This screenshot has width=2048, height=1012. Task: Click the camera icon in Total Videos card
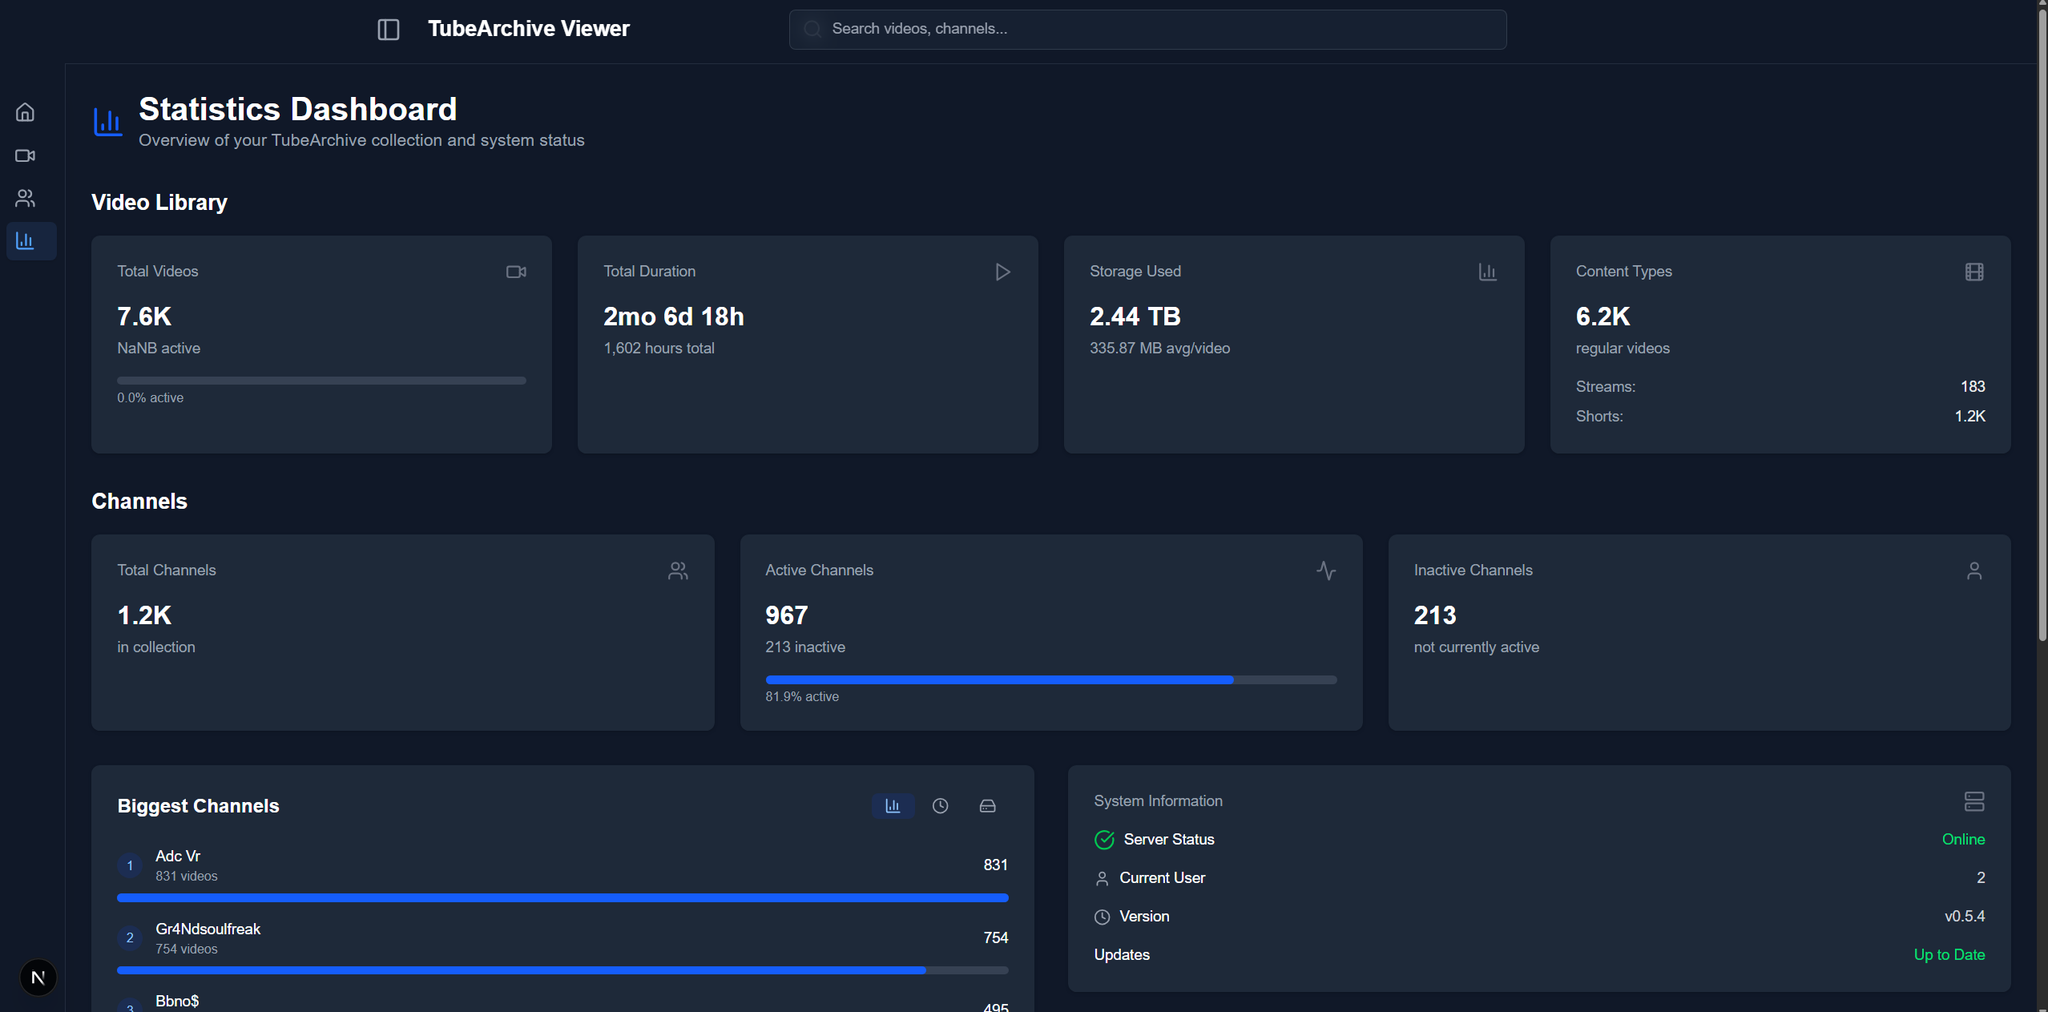[x=516, y=272]
